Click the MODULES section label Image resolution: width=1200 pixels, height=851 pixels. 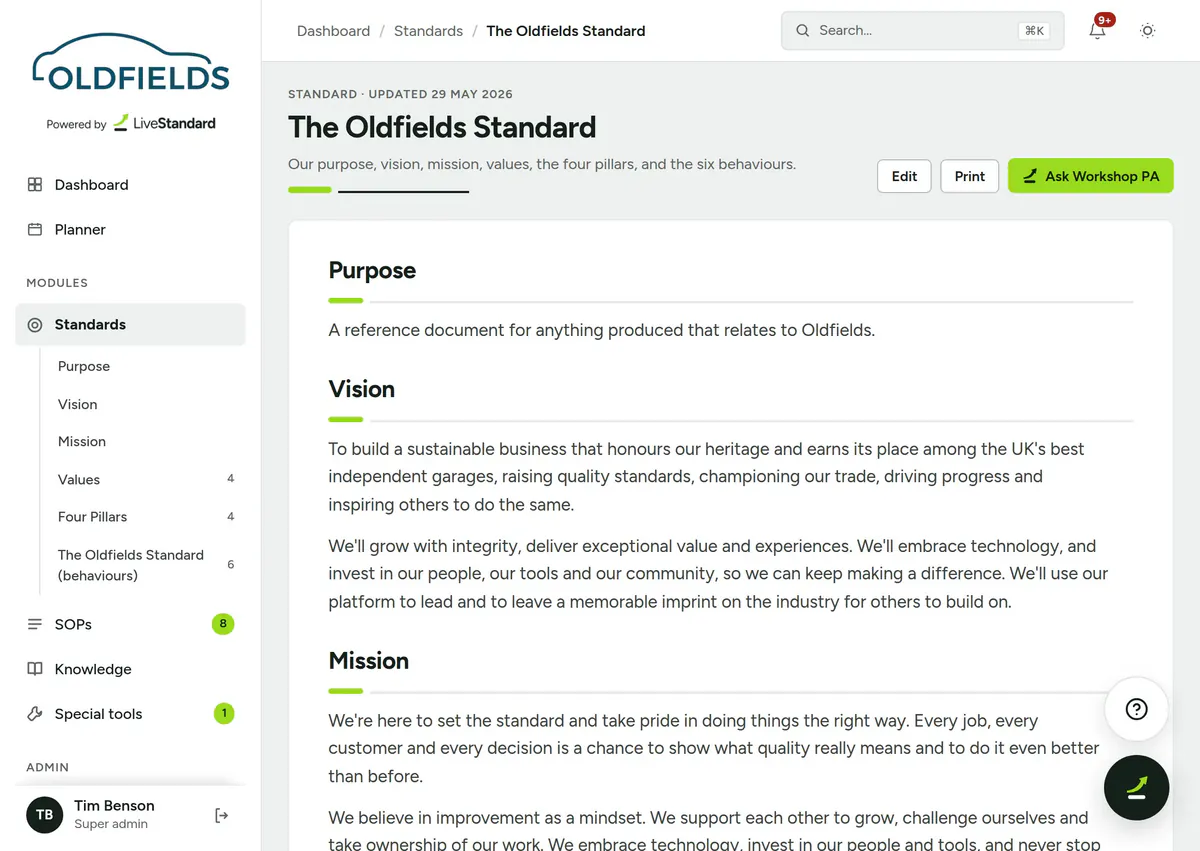click(57, 283)
